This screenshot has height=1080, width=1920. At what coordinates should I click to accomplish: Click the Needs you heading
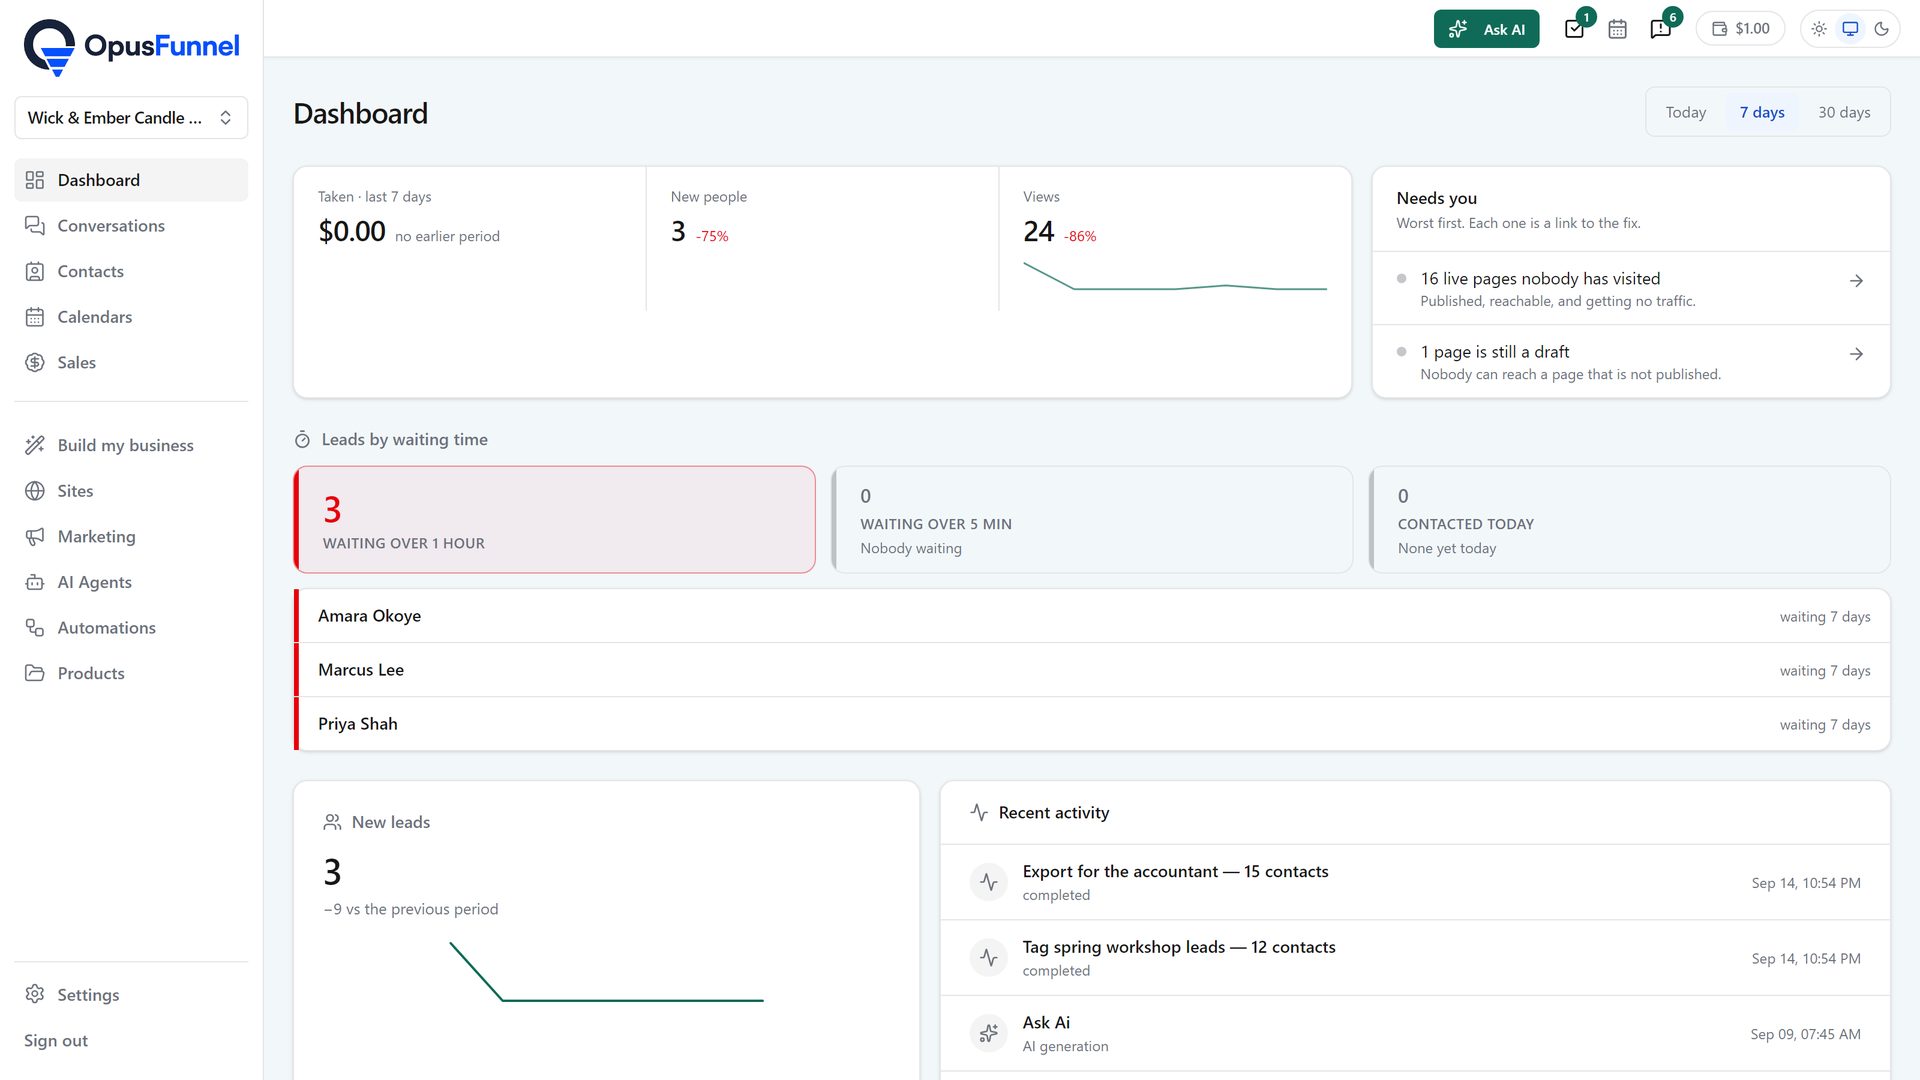click(1436, 198)
